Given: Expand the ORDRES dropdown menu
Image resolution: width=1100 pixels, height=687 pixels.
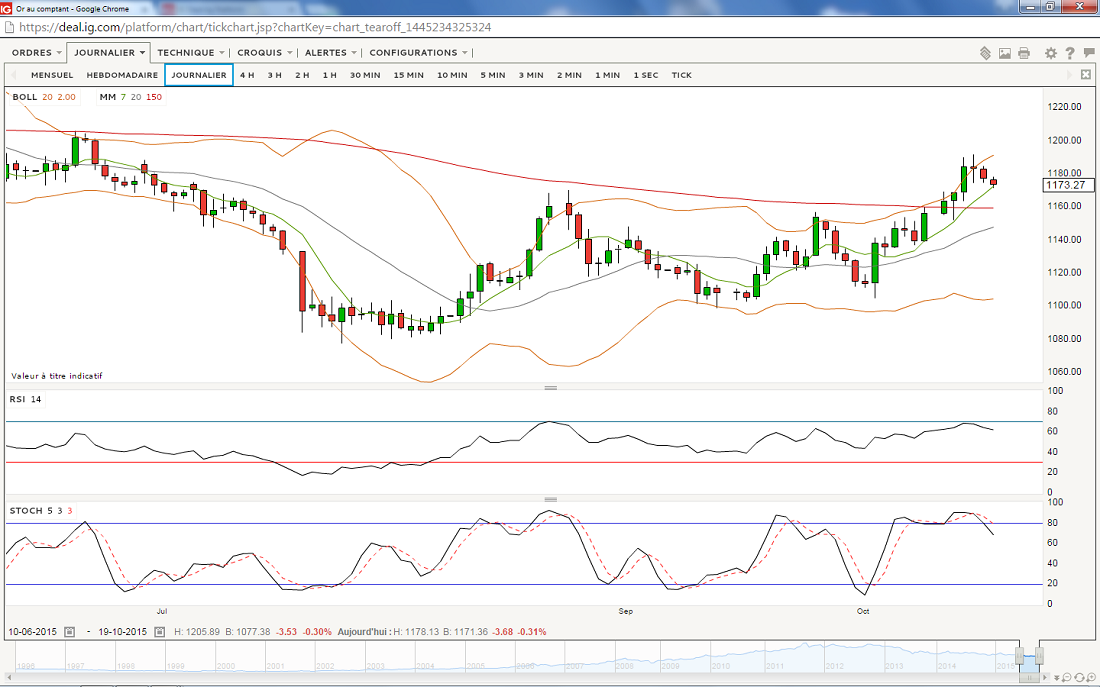Looking at the screenshot, I should click(36, 53).
